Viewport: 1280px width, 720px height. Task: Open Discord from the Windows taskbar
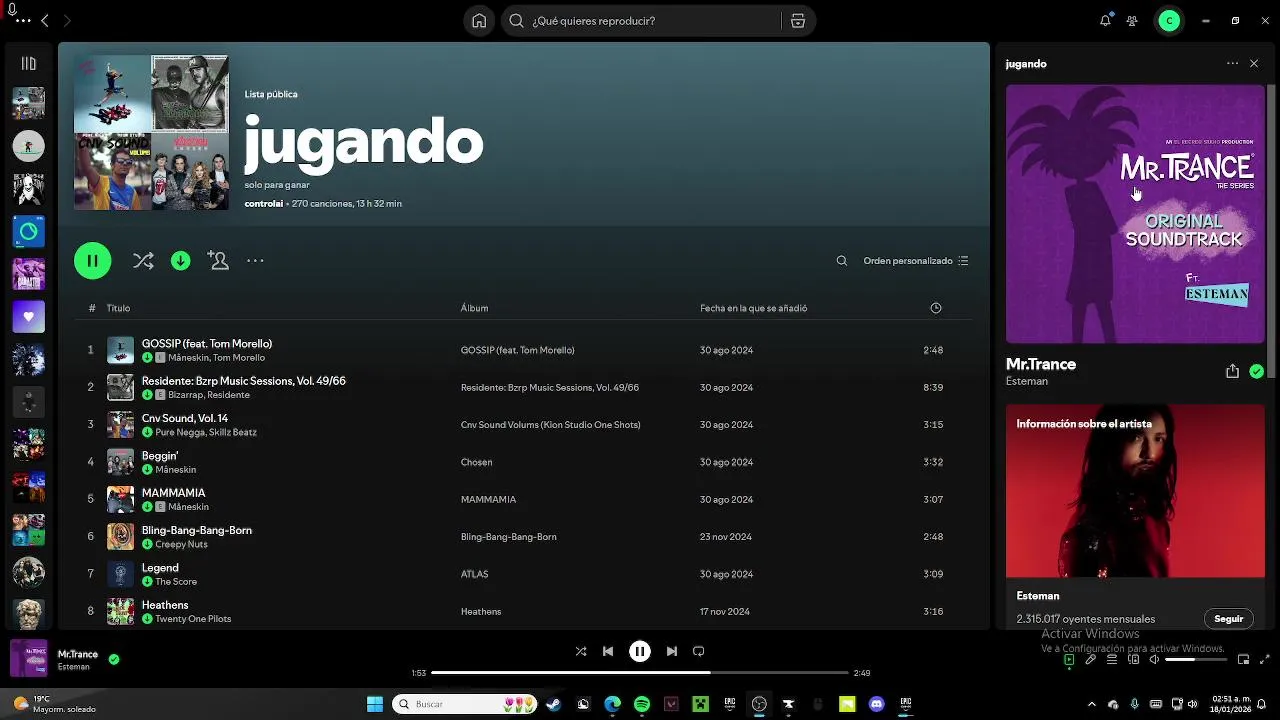click(877, 704)
